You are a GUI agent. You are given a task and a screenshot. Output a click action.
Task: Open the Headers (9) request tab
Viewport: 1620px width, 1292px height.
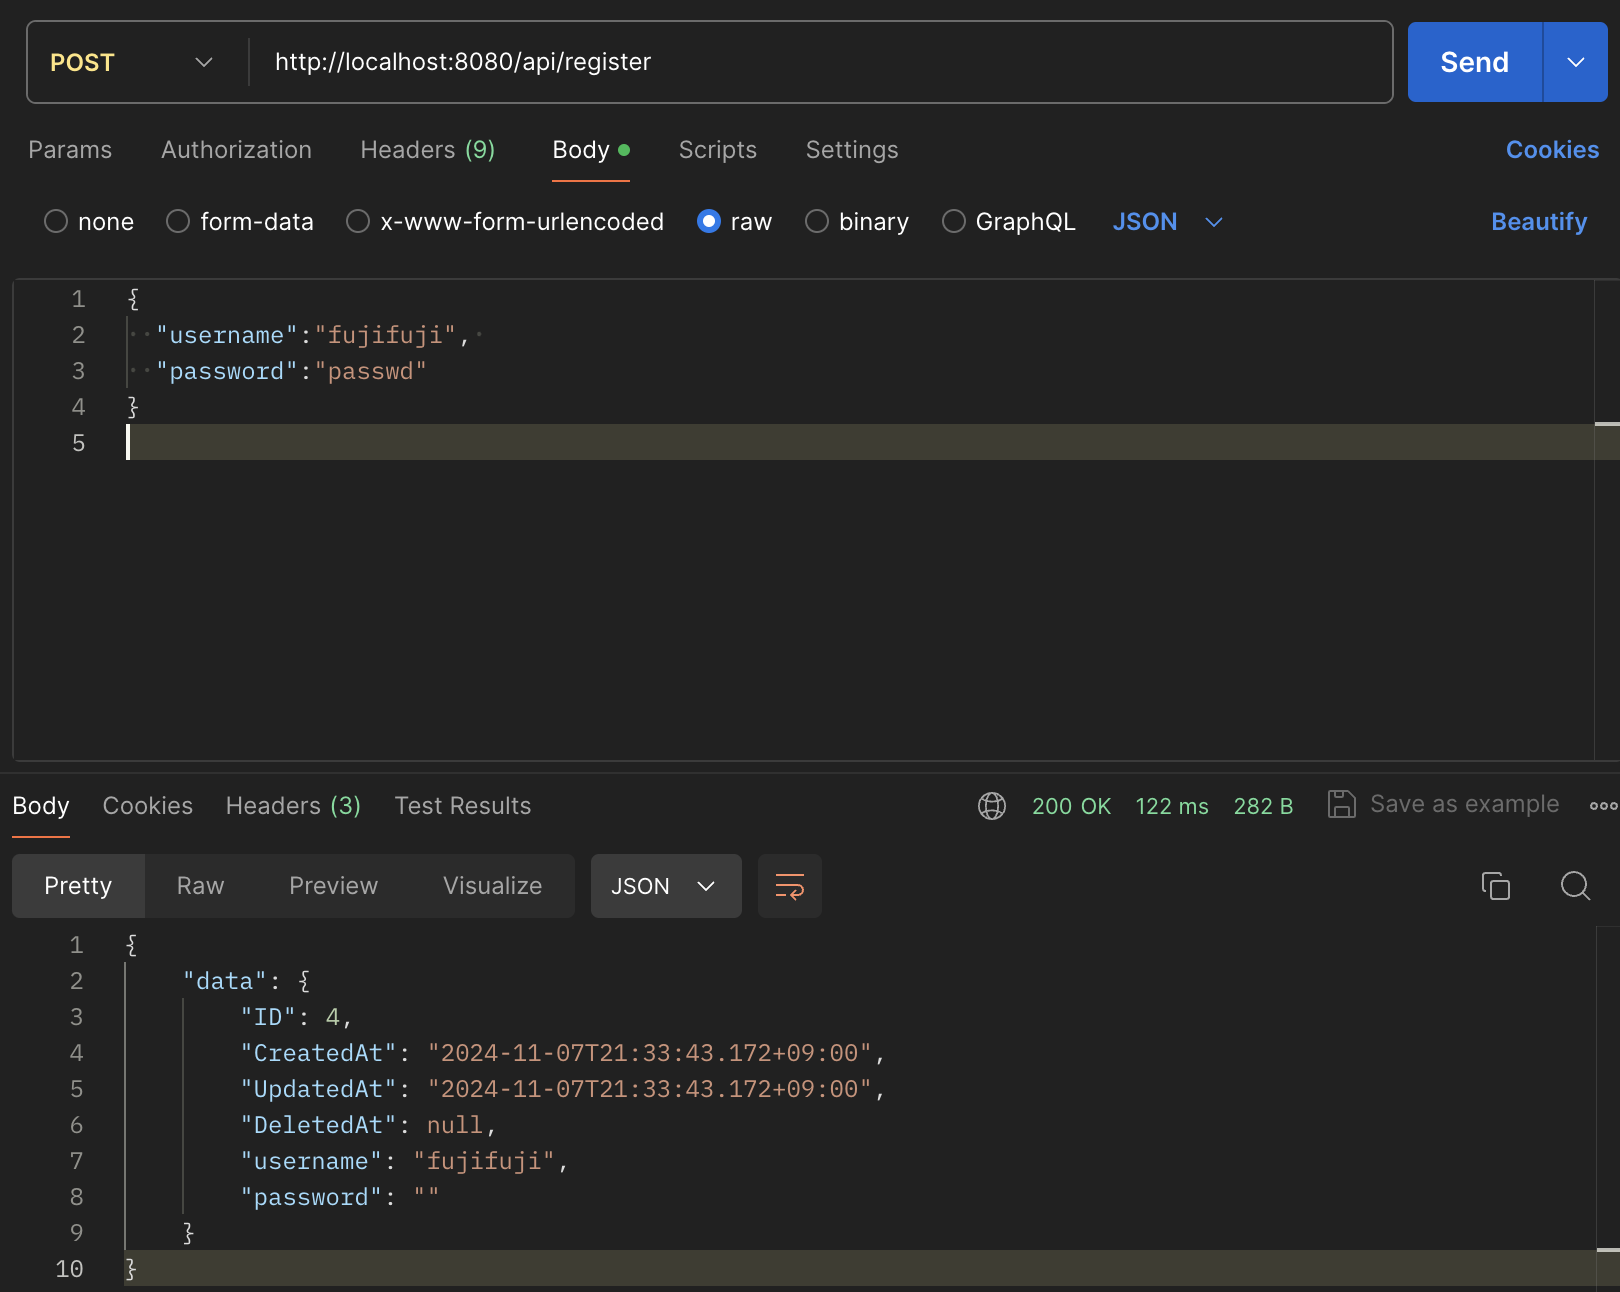click(426, 149)
